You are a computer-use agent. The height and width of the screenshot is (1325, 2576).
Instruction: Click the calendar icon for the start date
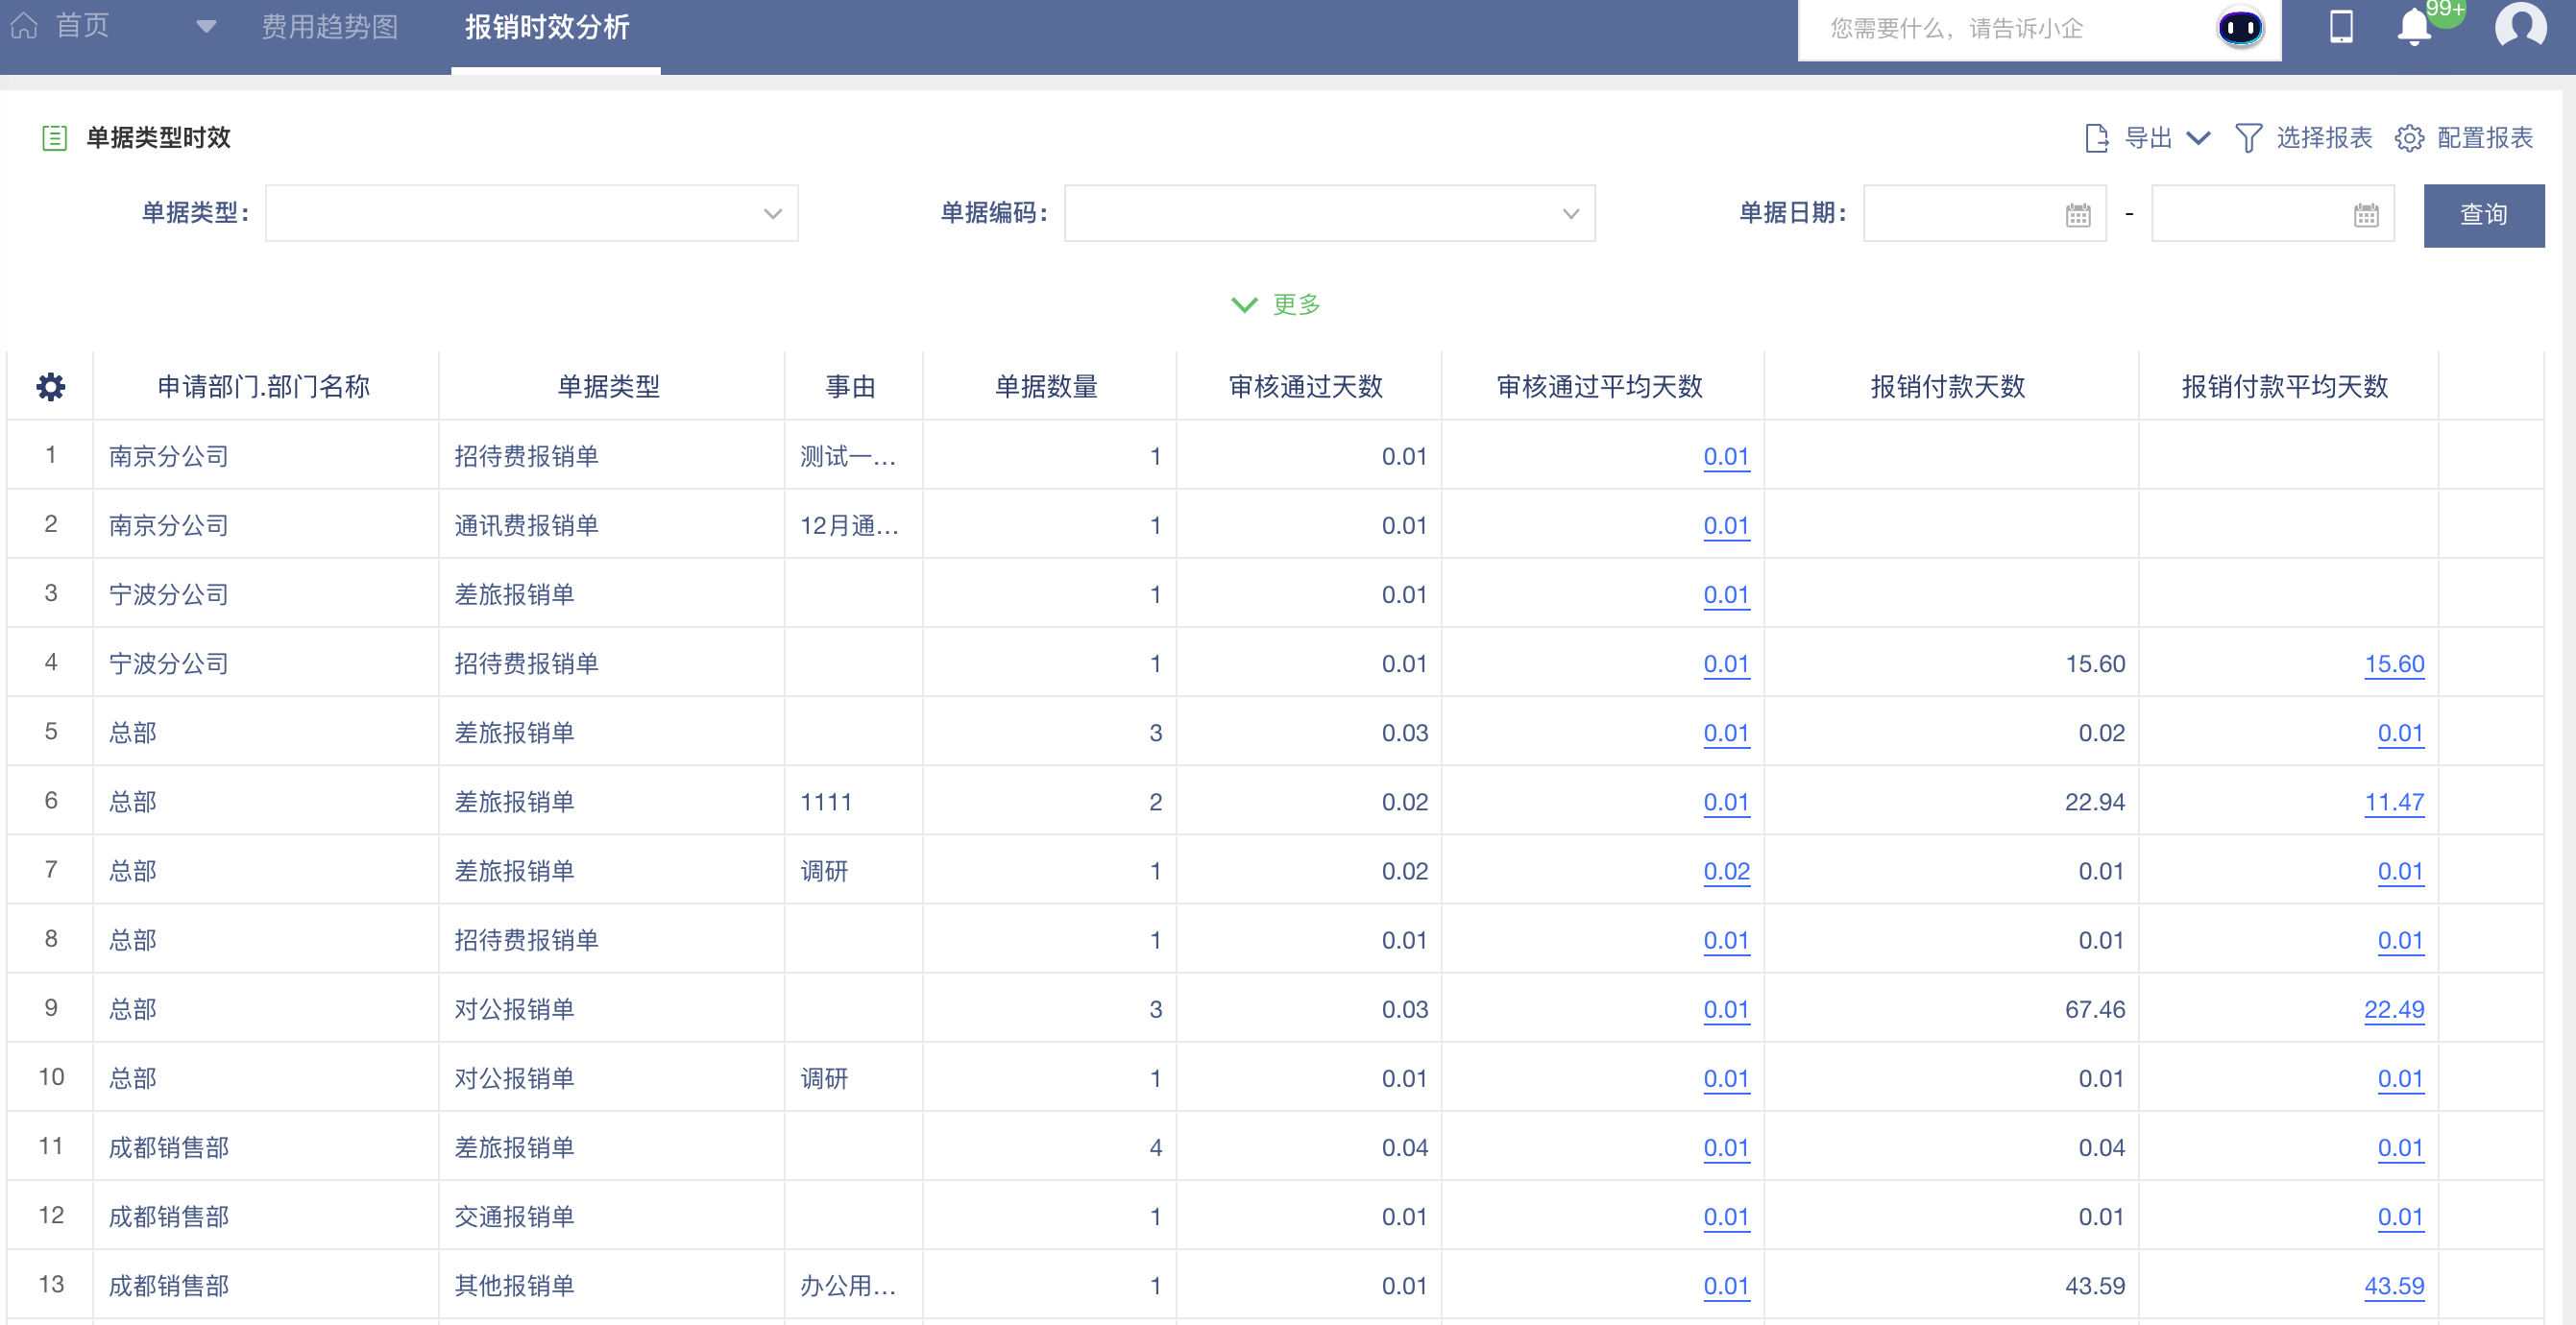tap(2078, 213)
